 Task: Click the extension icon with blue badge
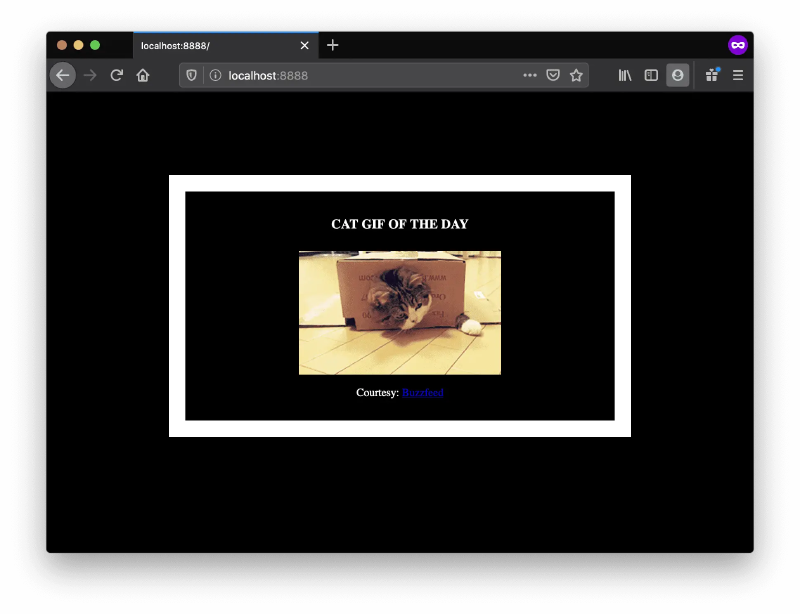(x=712, y=75)
